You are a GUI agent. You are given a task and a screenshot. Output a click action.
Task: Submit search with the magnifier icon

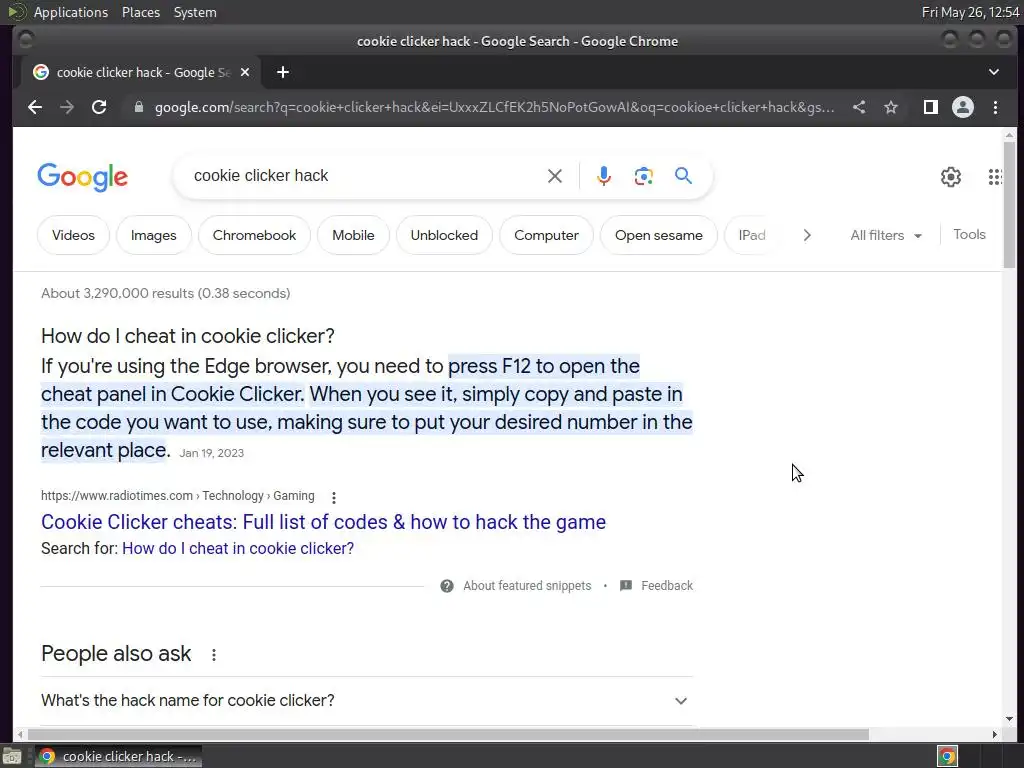pos(683,175)
